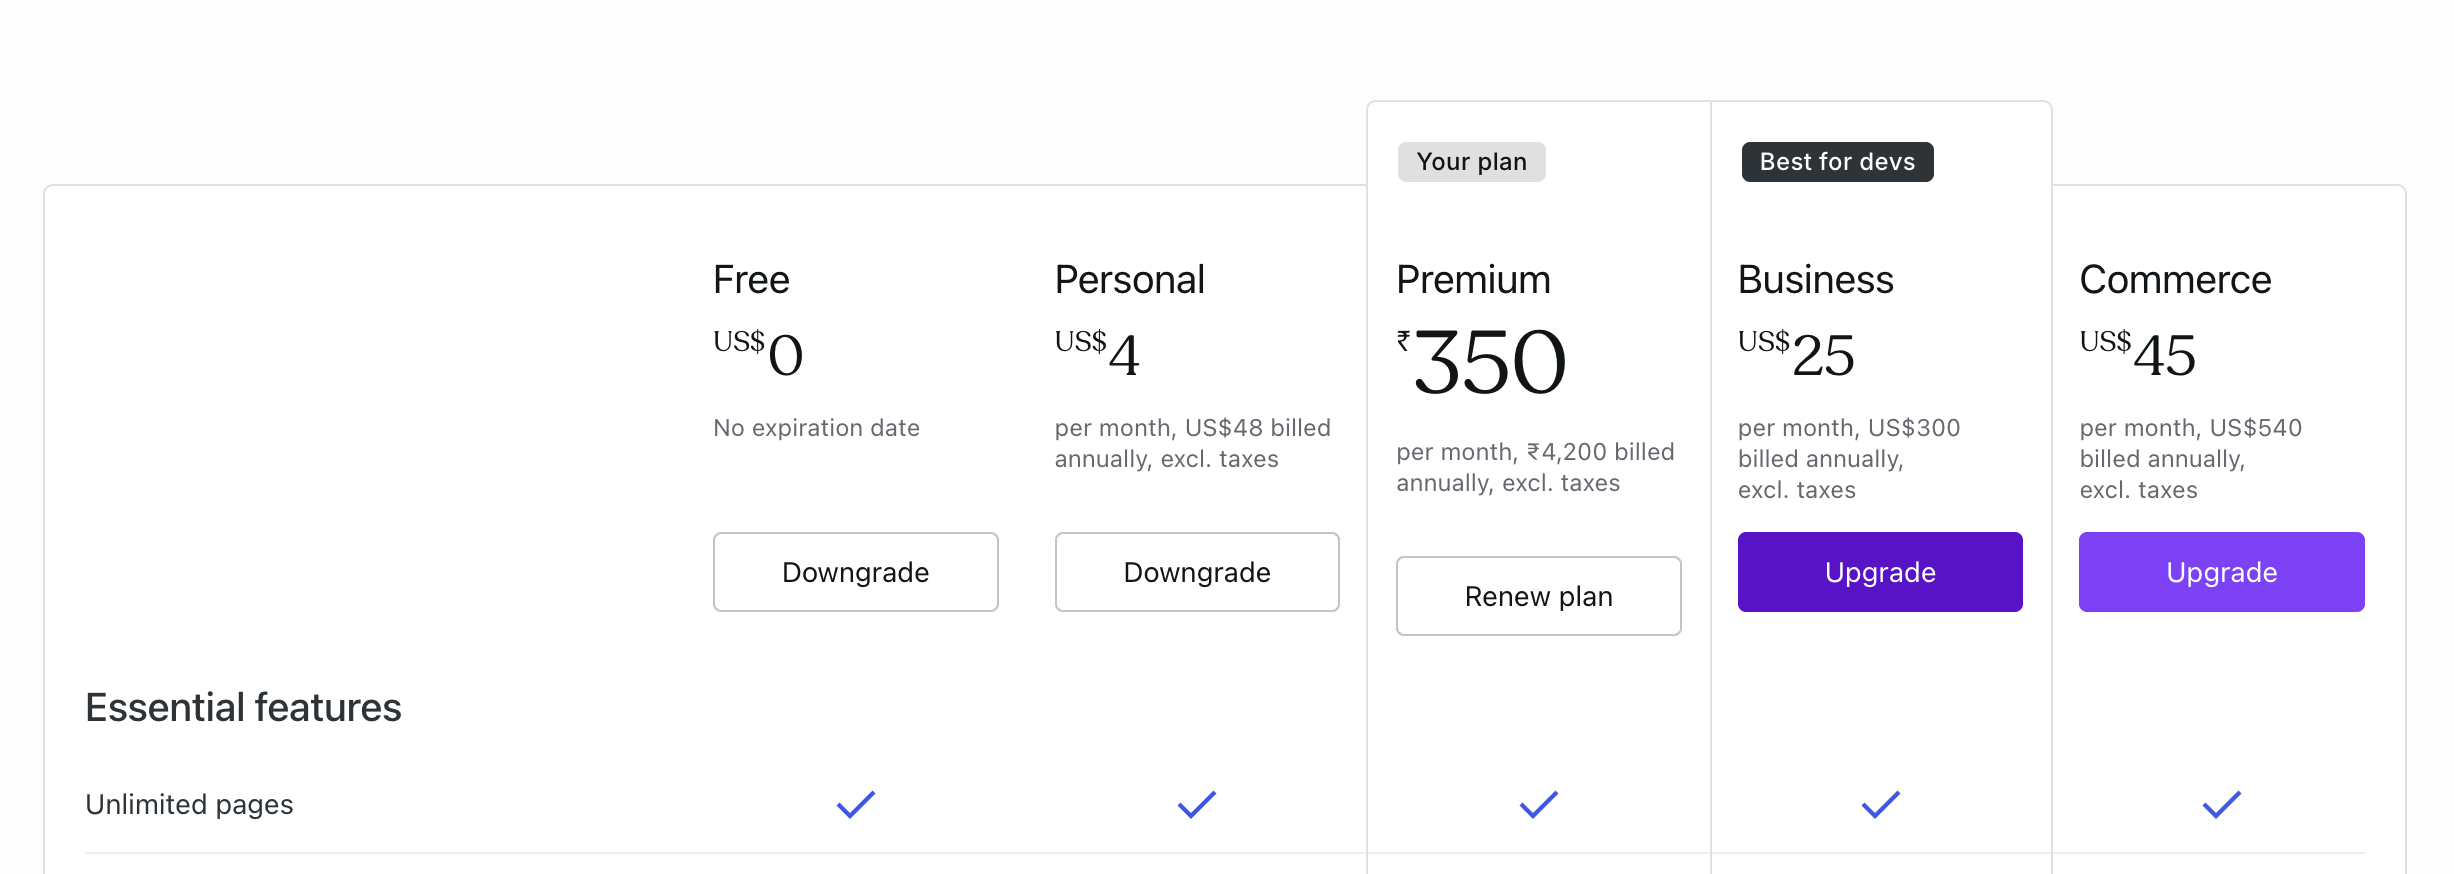
Task: Select the Business plan heading
Action: pyautogui.click(x=1816, y=280)
